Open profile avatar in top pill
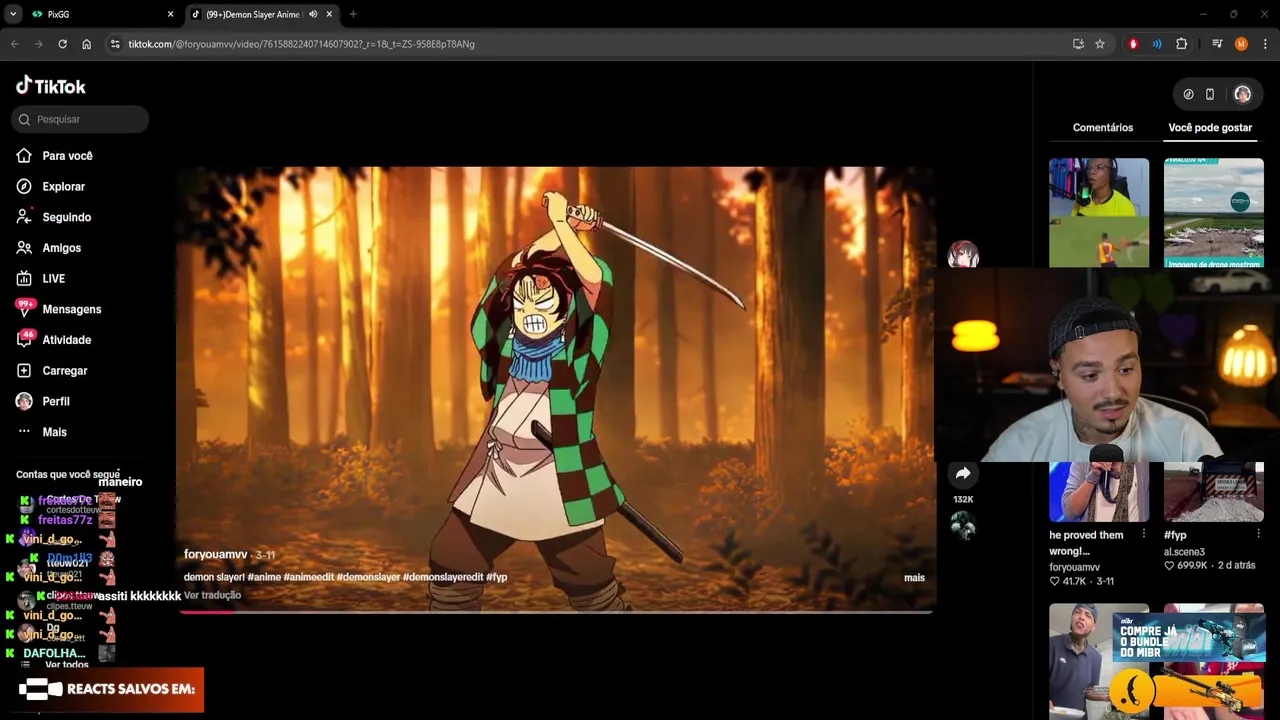The height and width of the screenshot is (720, 1280). pos(1242,94)
